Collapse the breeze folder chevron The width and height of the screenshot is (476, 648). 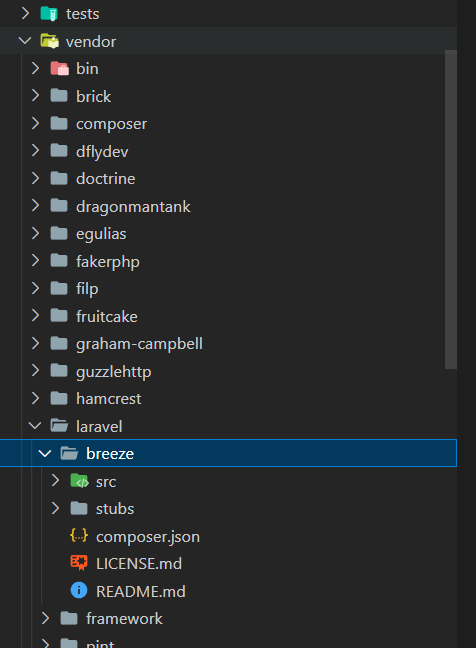(45, 453)
